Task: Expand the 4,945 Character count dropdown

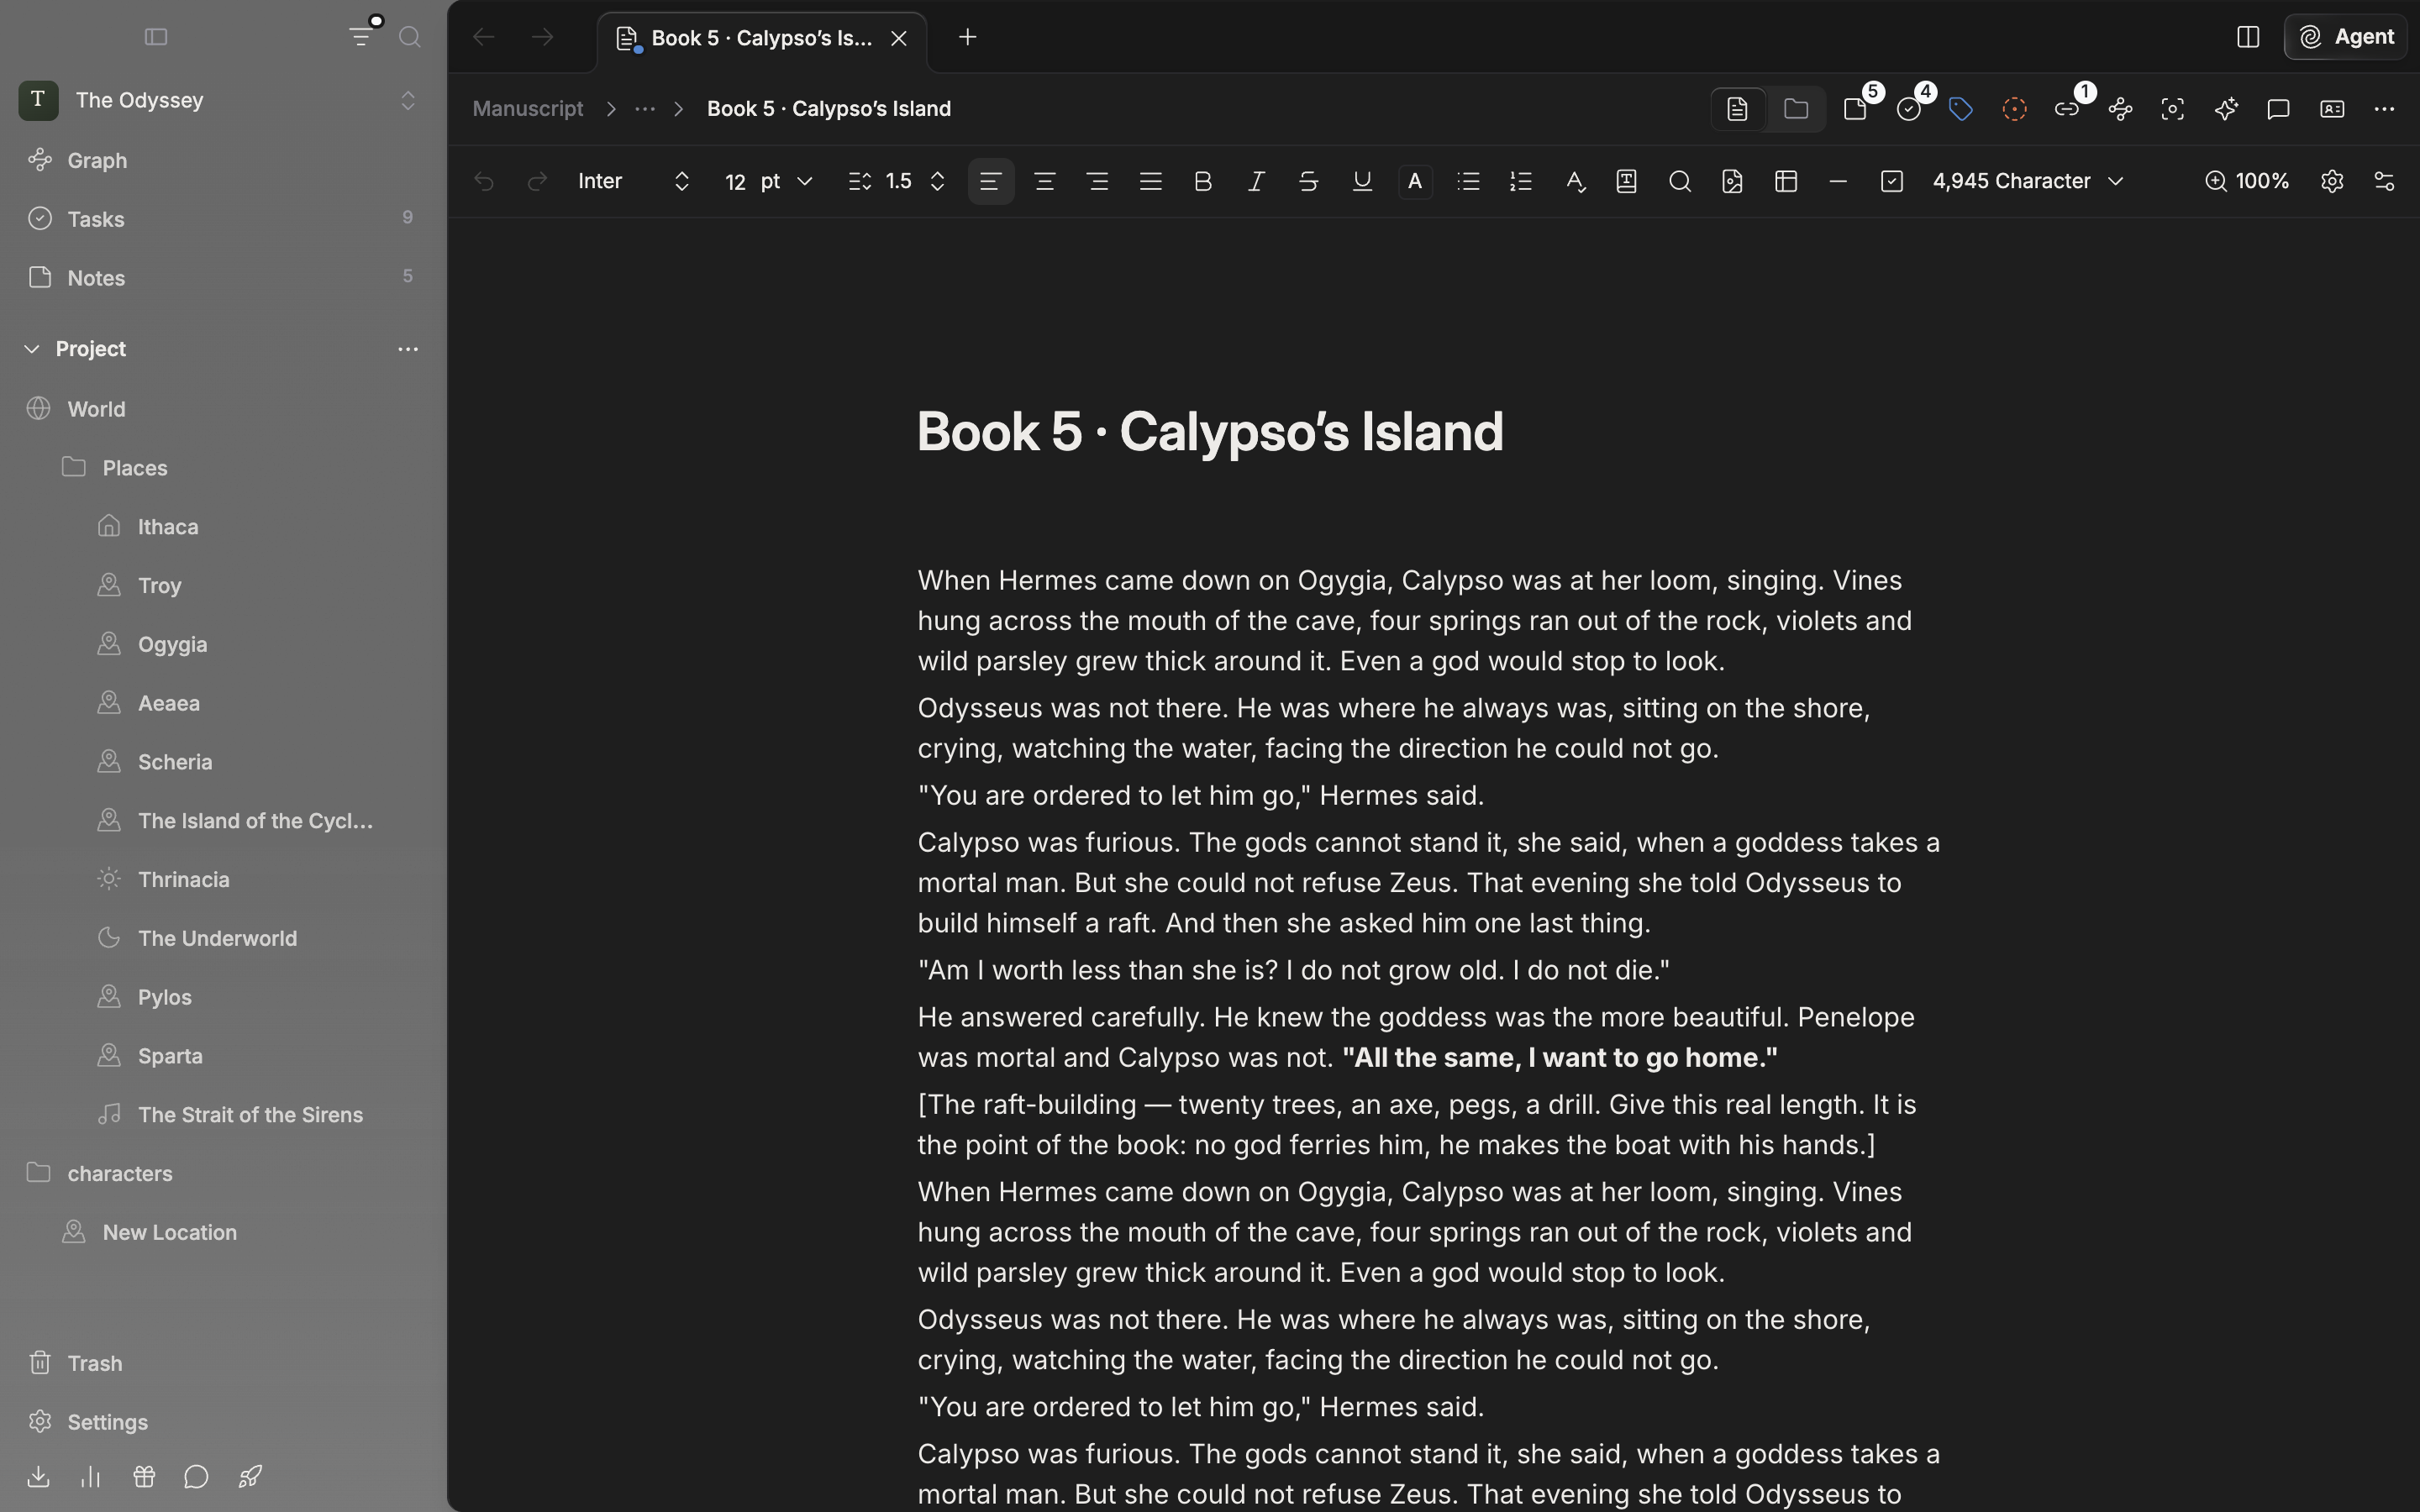Action: 2028,181
